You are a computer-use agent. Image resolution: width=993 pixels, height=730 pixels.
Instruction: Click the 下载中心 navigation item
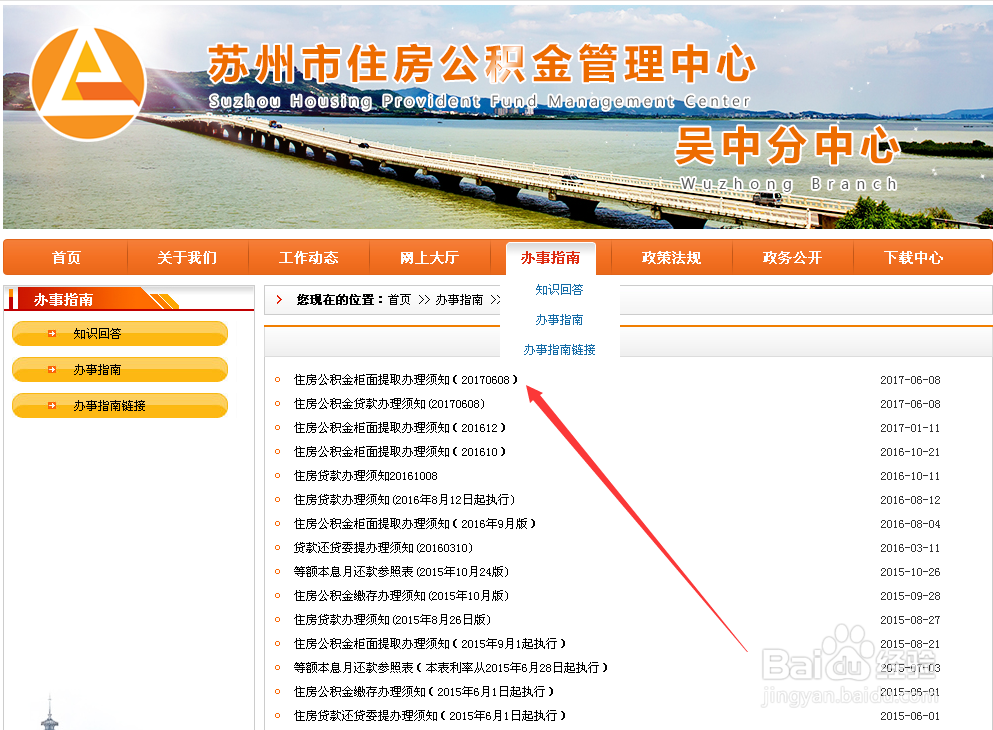pos(916,257)
